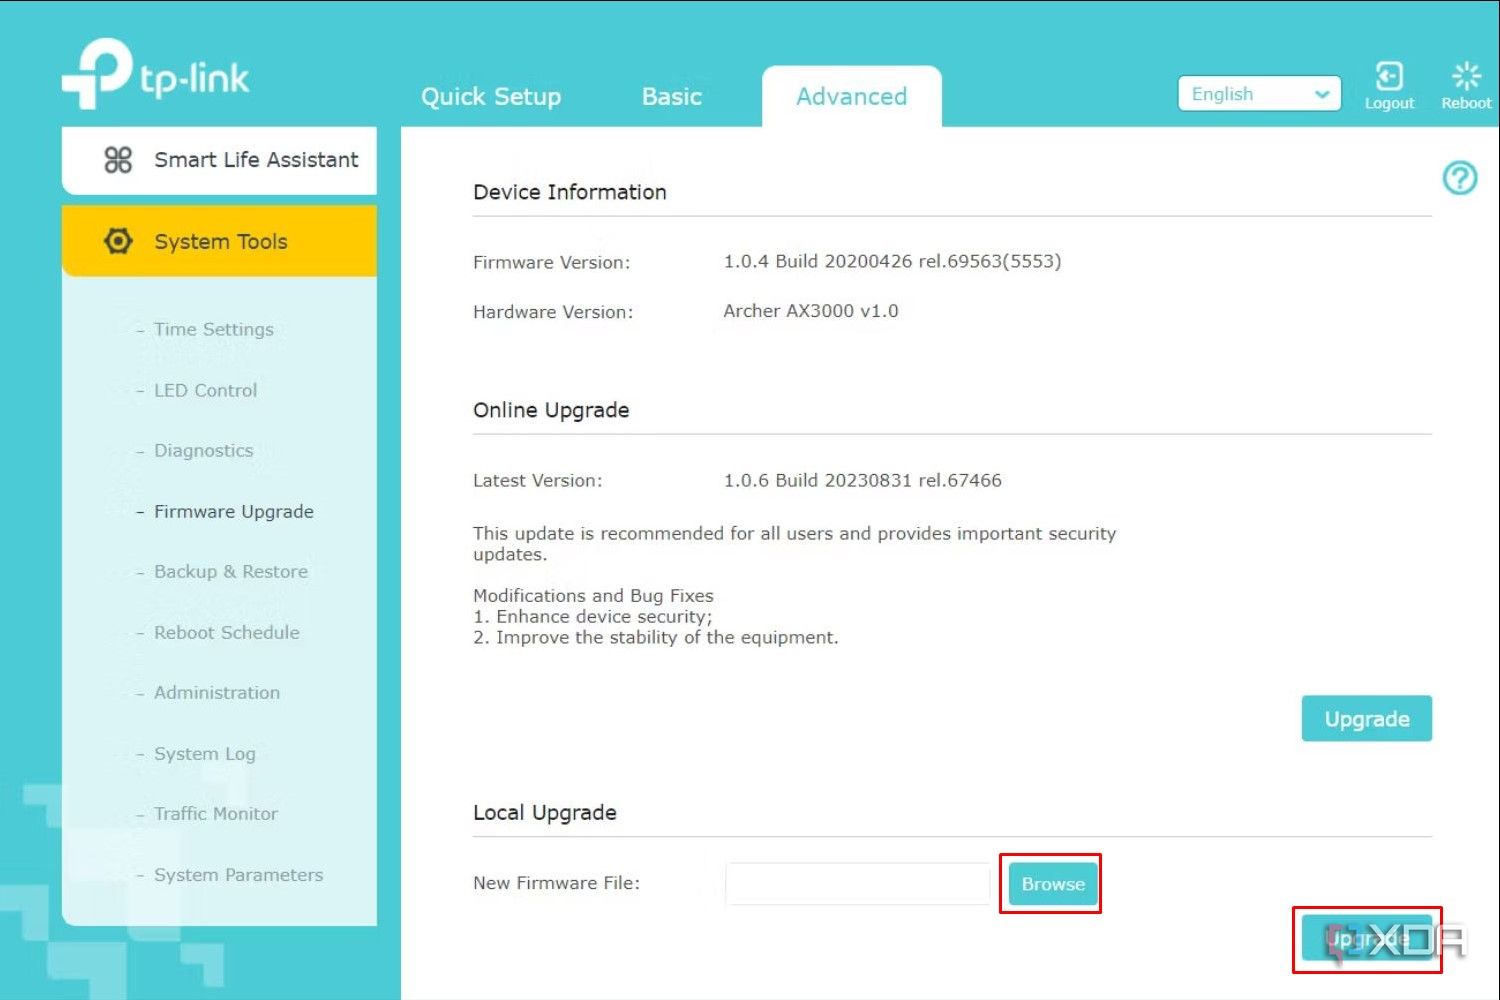Open the help question mark icon

pyautogui.click(x=1460, y=177)
